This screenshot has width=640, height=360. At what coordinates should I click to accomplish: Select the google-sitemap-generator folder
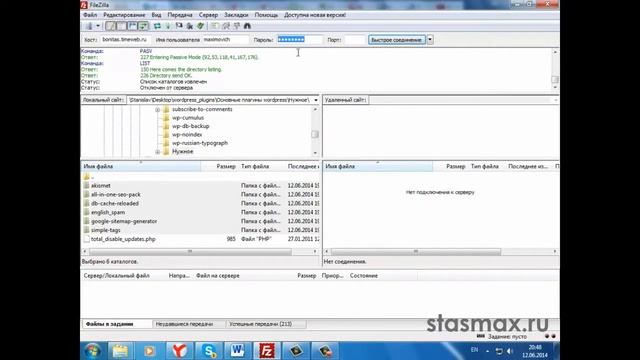(124, 222)
